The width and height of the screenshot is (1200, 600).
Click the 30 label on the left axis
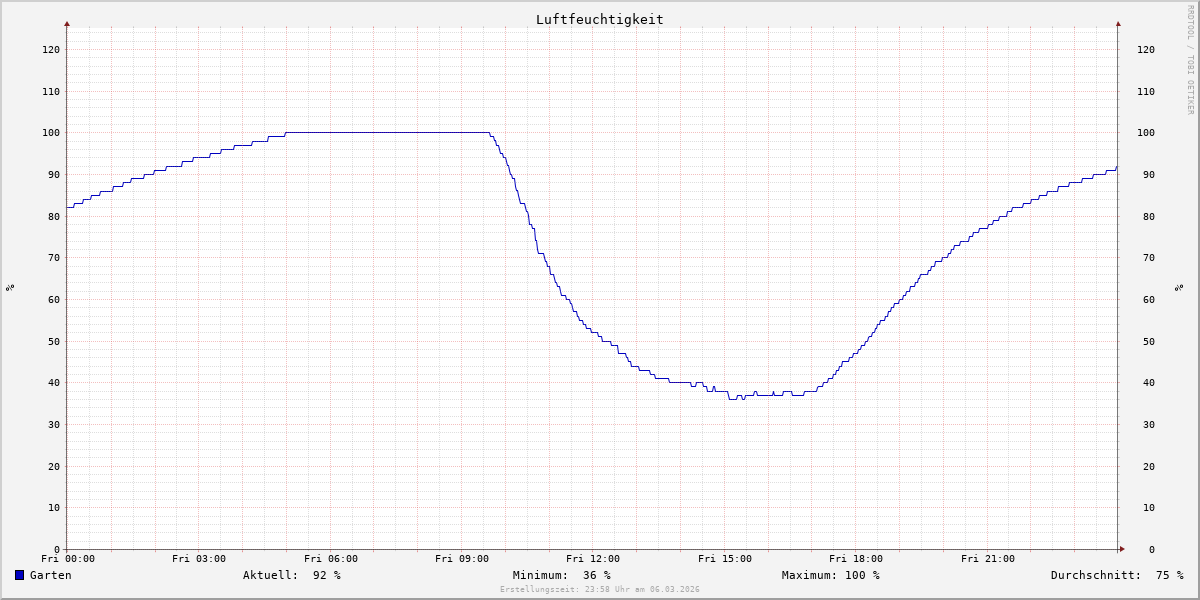(x=54, y=424)
